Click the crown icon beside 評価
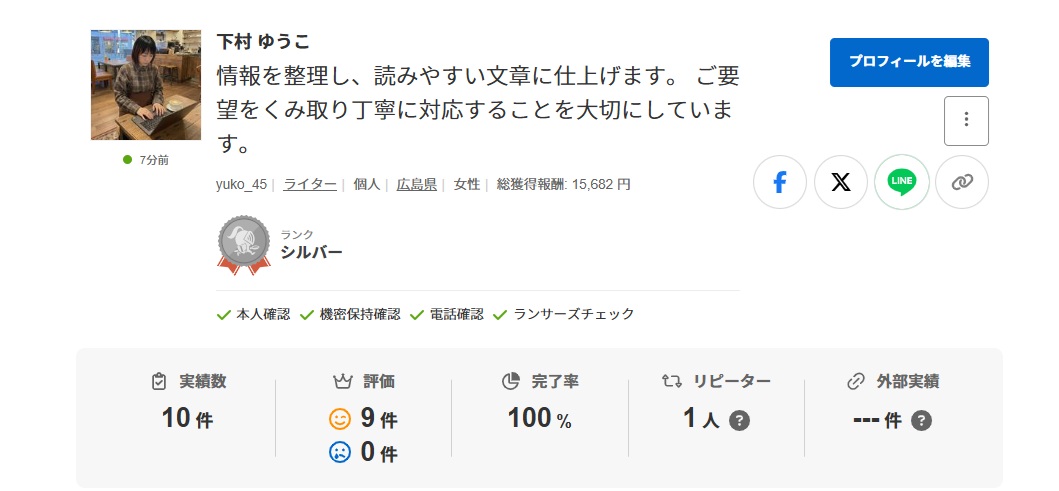The height and width of the screenshot is (491, 1059). 342,381
